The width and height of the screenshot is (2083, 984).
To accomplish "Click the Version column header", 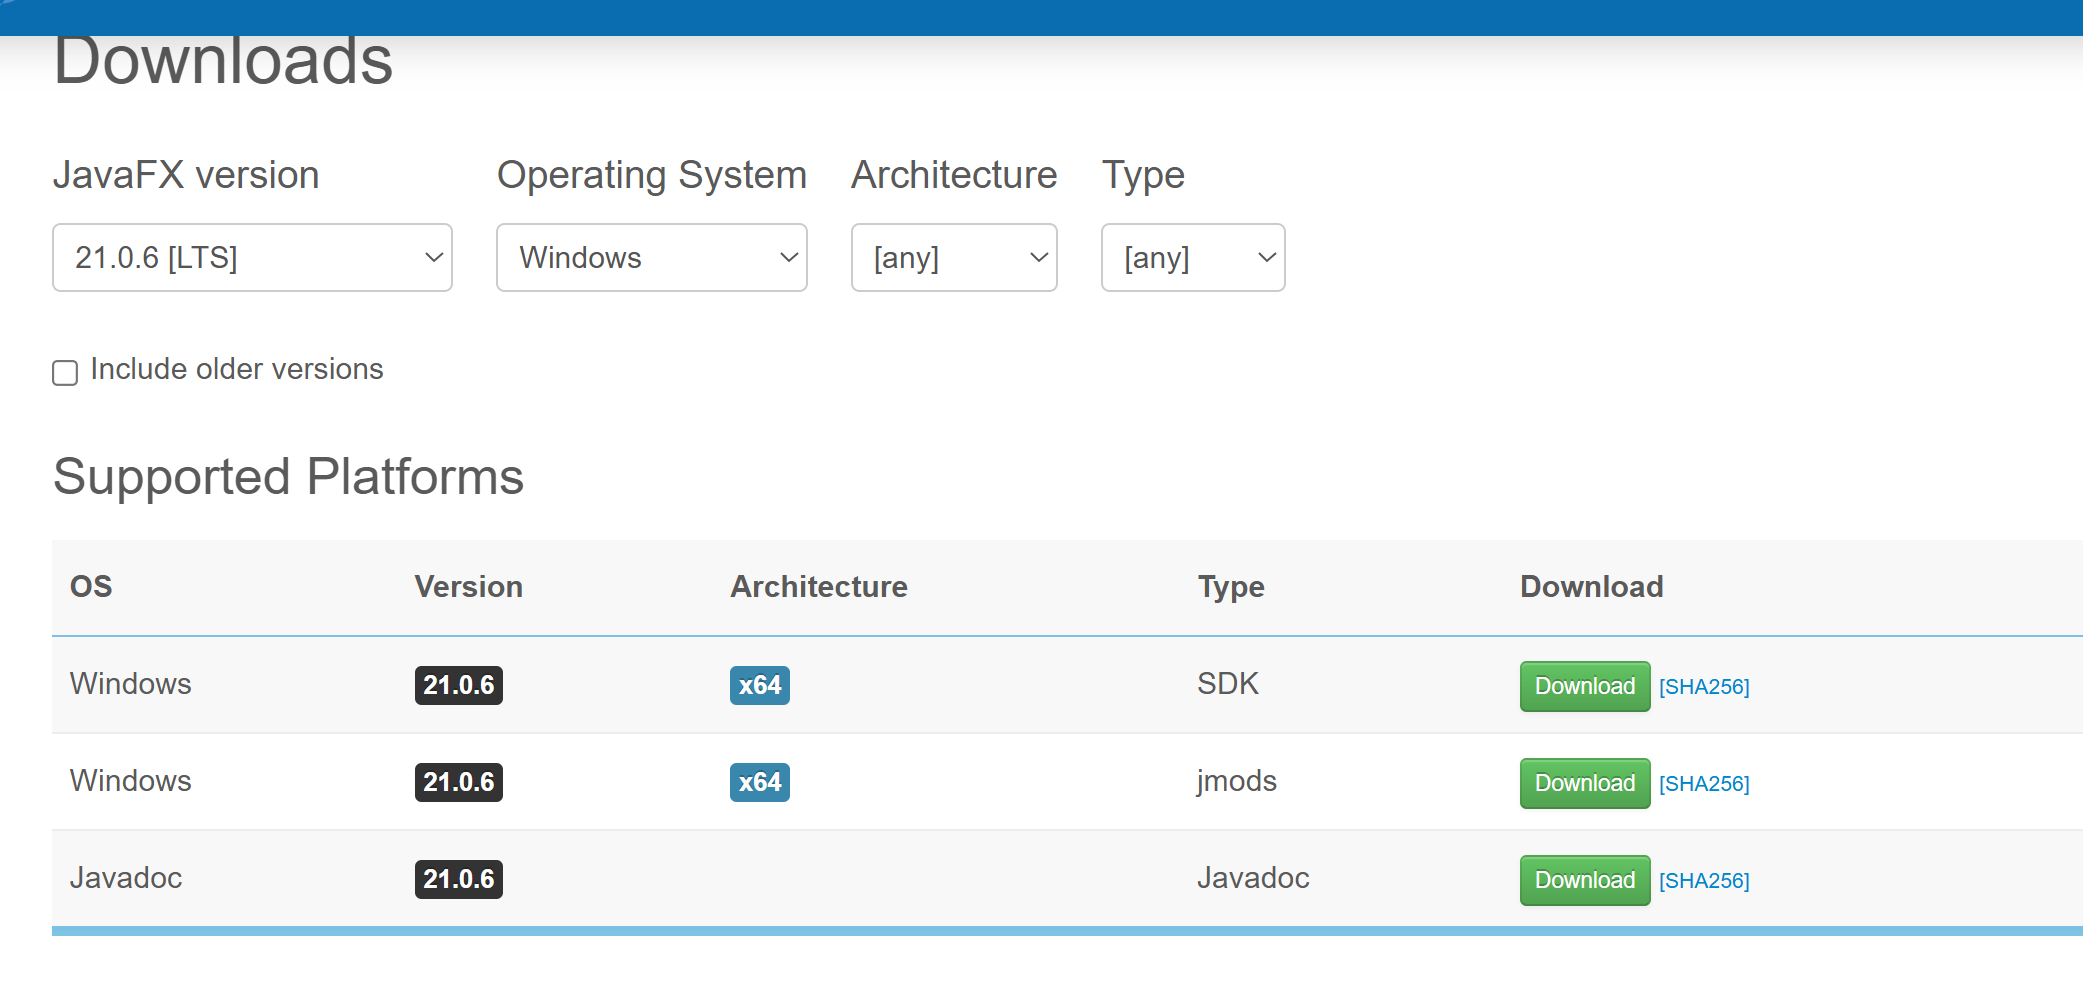I will click(x=468, y=586).
